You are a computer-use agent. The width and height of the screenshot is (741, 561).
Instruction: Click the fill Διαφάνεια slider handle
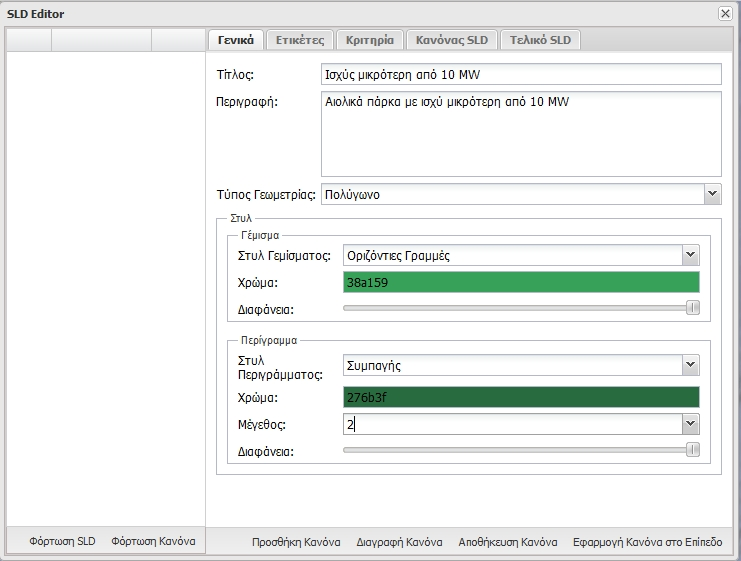692,308
